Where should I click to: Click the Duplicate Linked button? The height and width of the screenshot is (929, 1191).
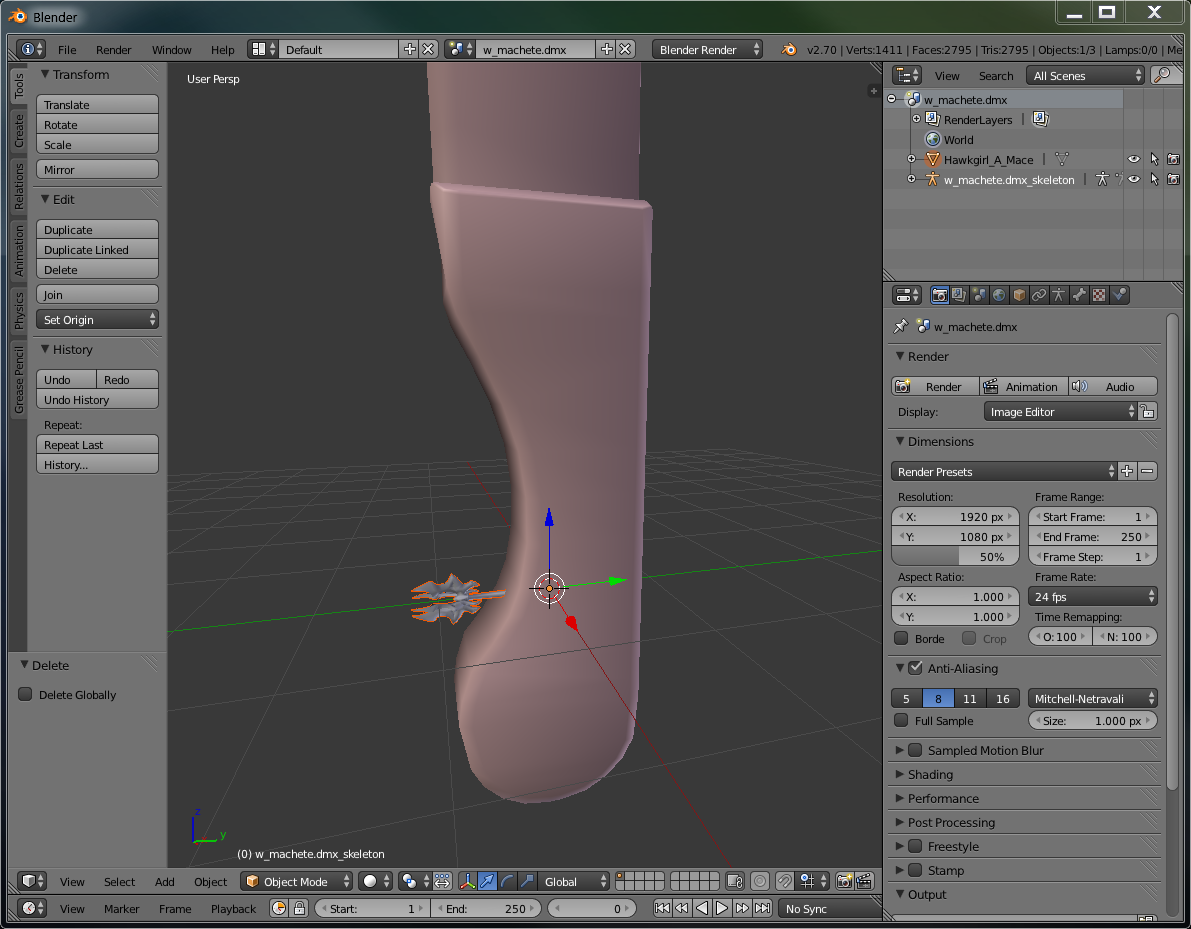click(97, 249)
